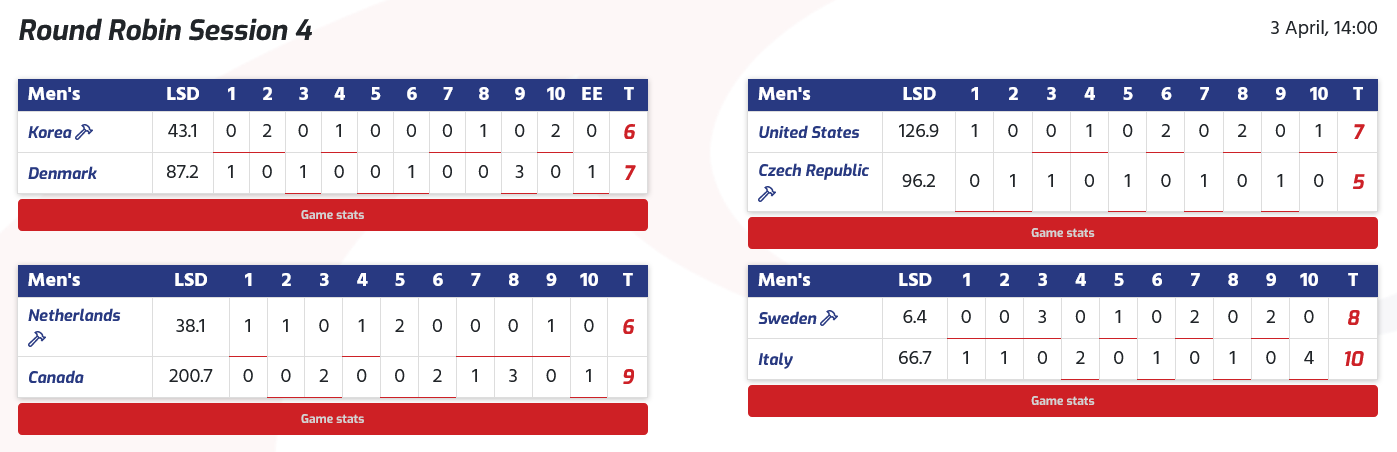1397x452 pixels.
Task: Open the Czech Republic team link
Action: (814, 171)
